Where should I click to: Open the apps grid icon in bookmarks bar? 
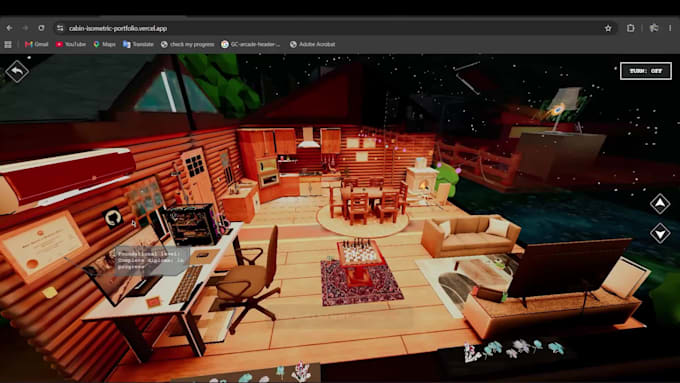[8, 44]
